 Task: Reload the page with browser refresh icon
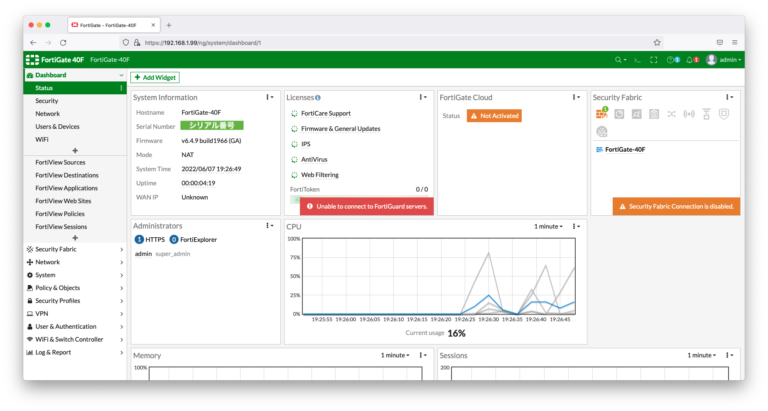coord(63,43)
